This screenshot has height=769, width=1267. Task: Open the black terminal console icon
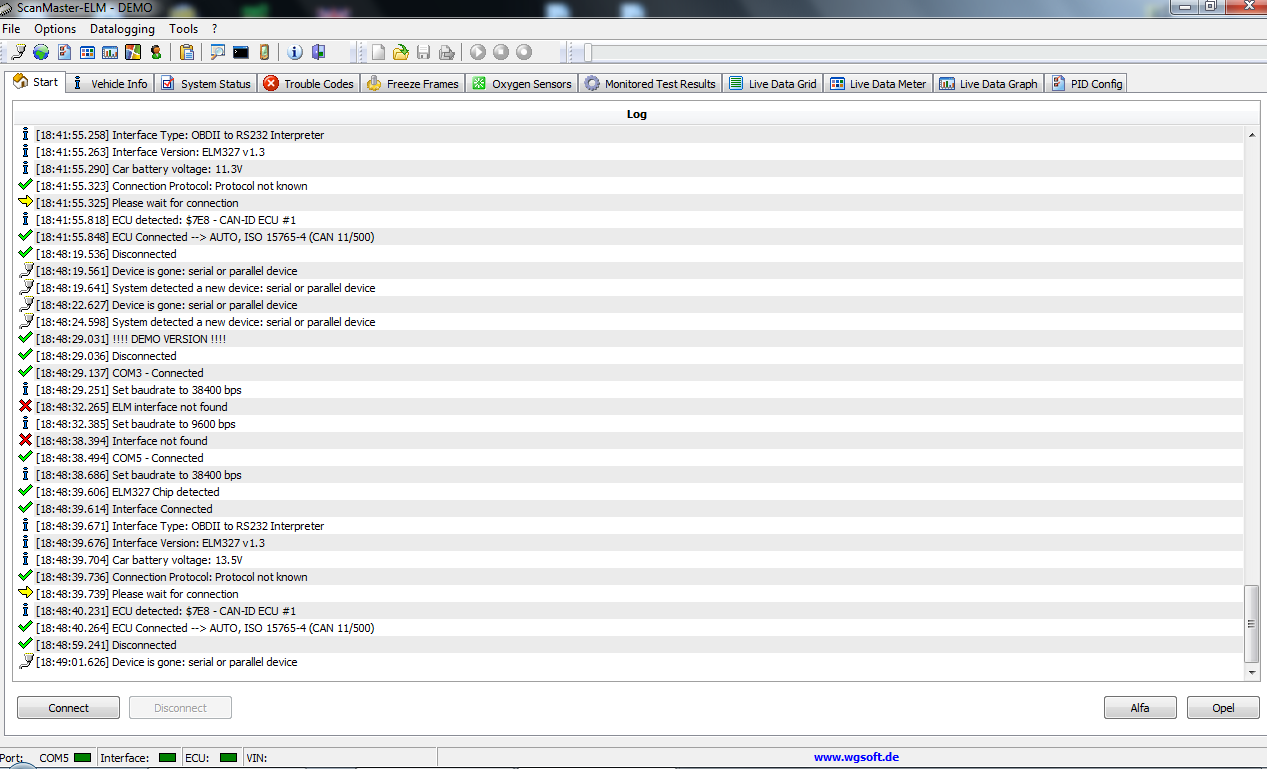click(x=241, y=52)
